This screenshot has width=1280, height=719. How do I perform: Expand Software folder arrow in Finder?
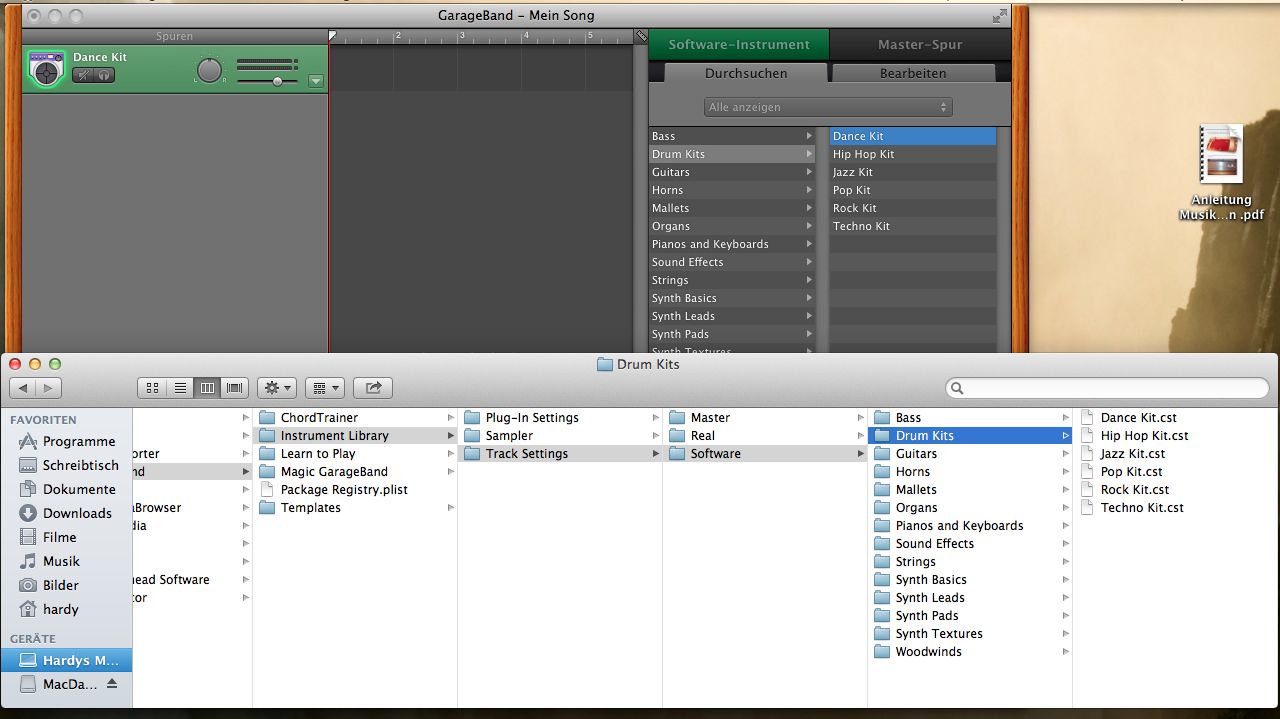coord(861,454)
